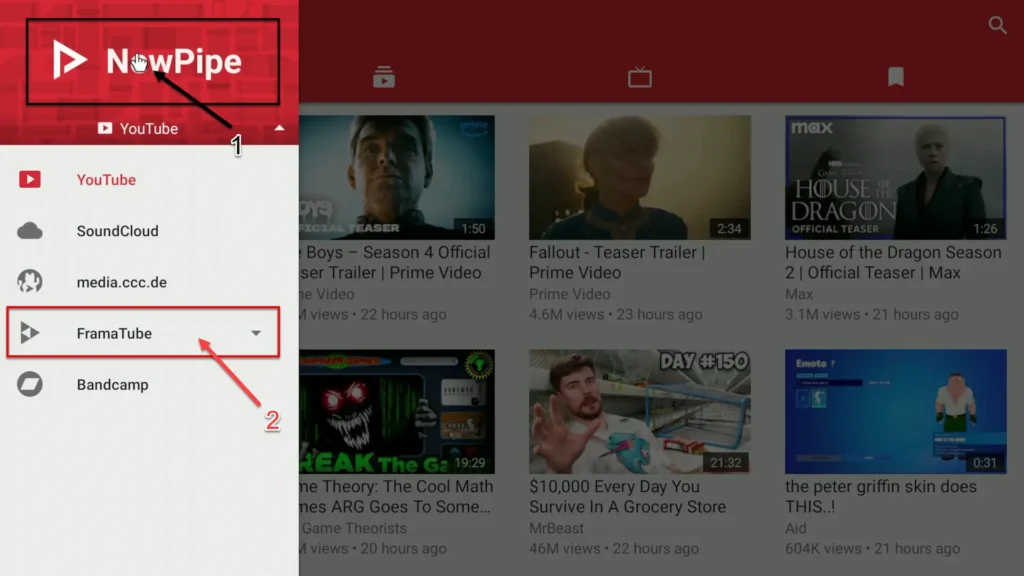Open the TV channels tab icon
Image resolution: width=1024 pixels, height=576 pixels.
(639, 77)
